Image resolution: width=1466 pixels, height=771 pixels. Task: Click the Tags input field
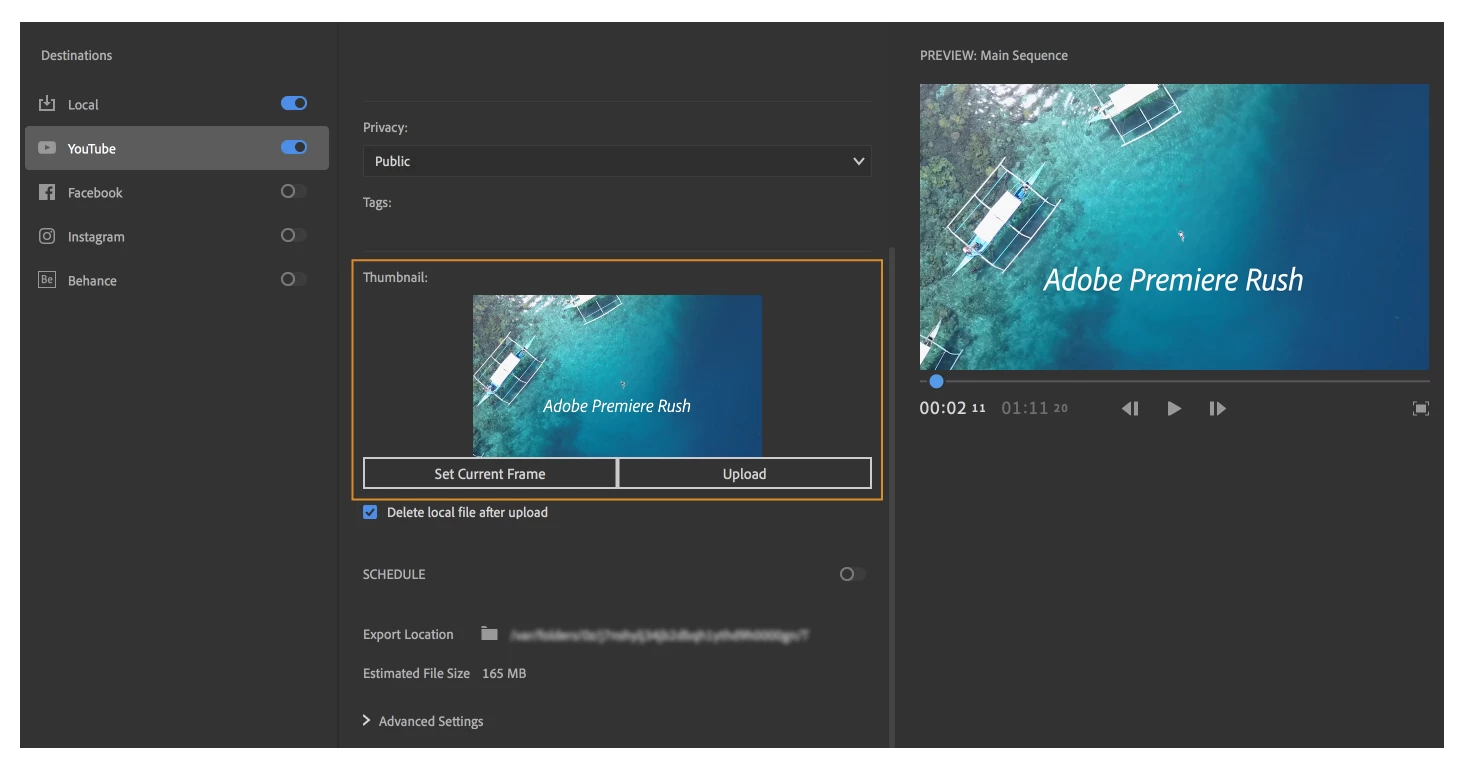point(617,230)
